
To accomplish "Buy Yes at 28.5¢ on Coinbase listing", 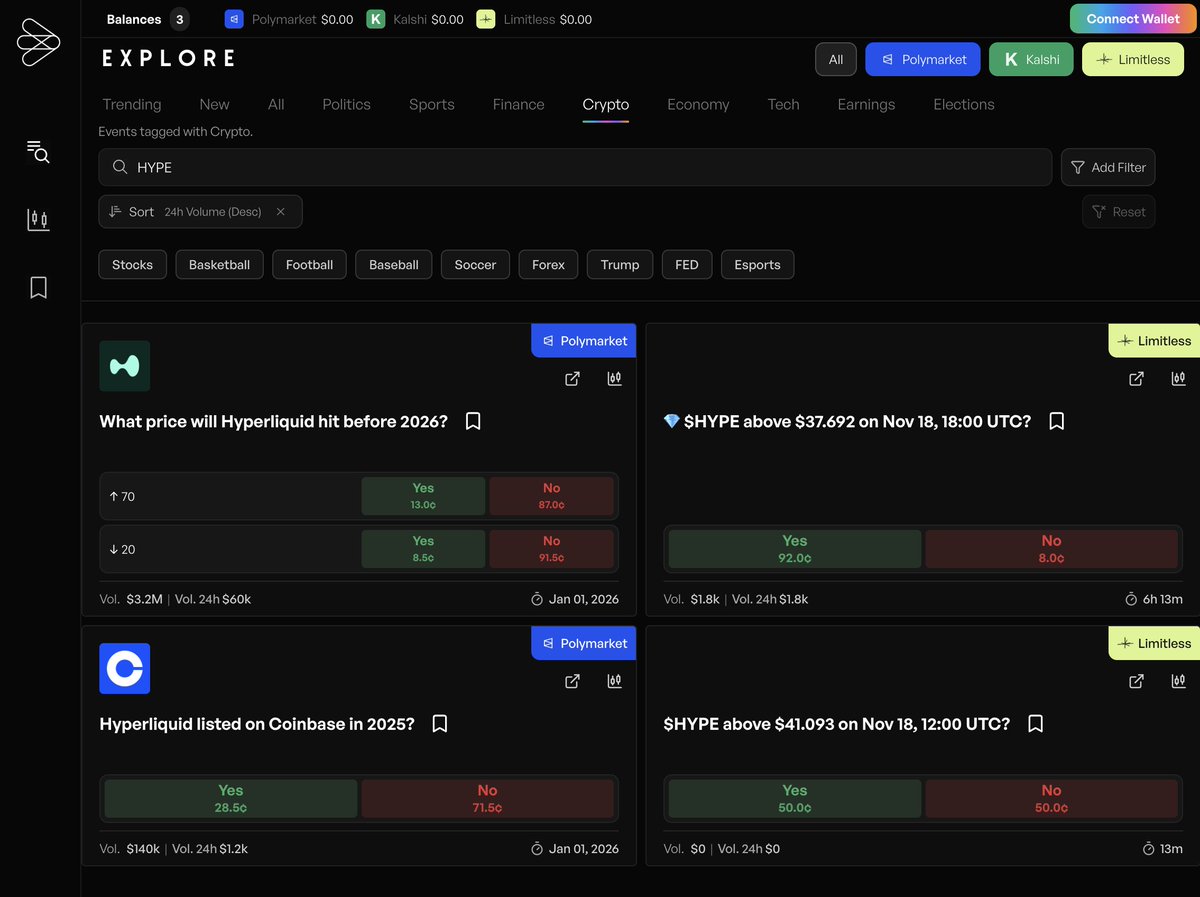I will point(231,799).
